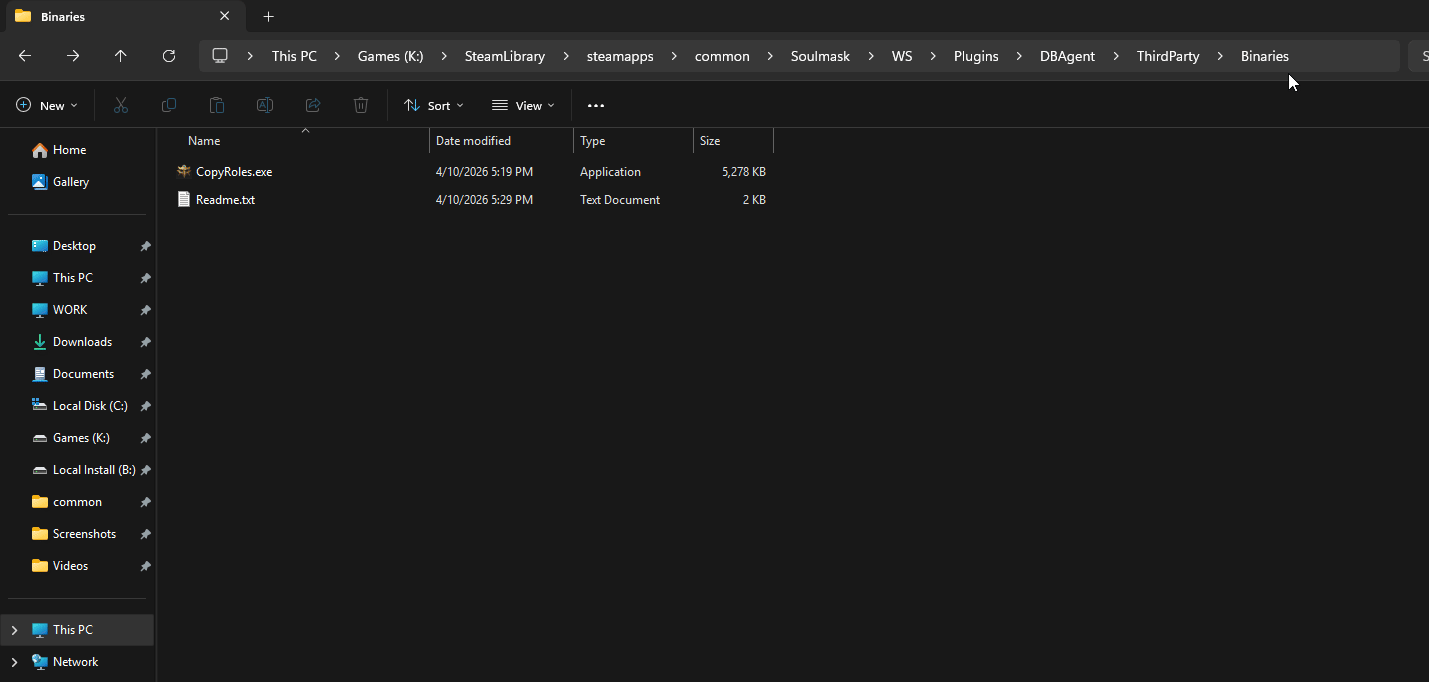The height and width of the screenshot is (682, 1429).
Task: Click the Delete trash icon
Action: 361,105
